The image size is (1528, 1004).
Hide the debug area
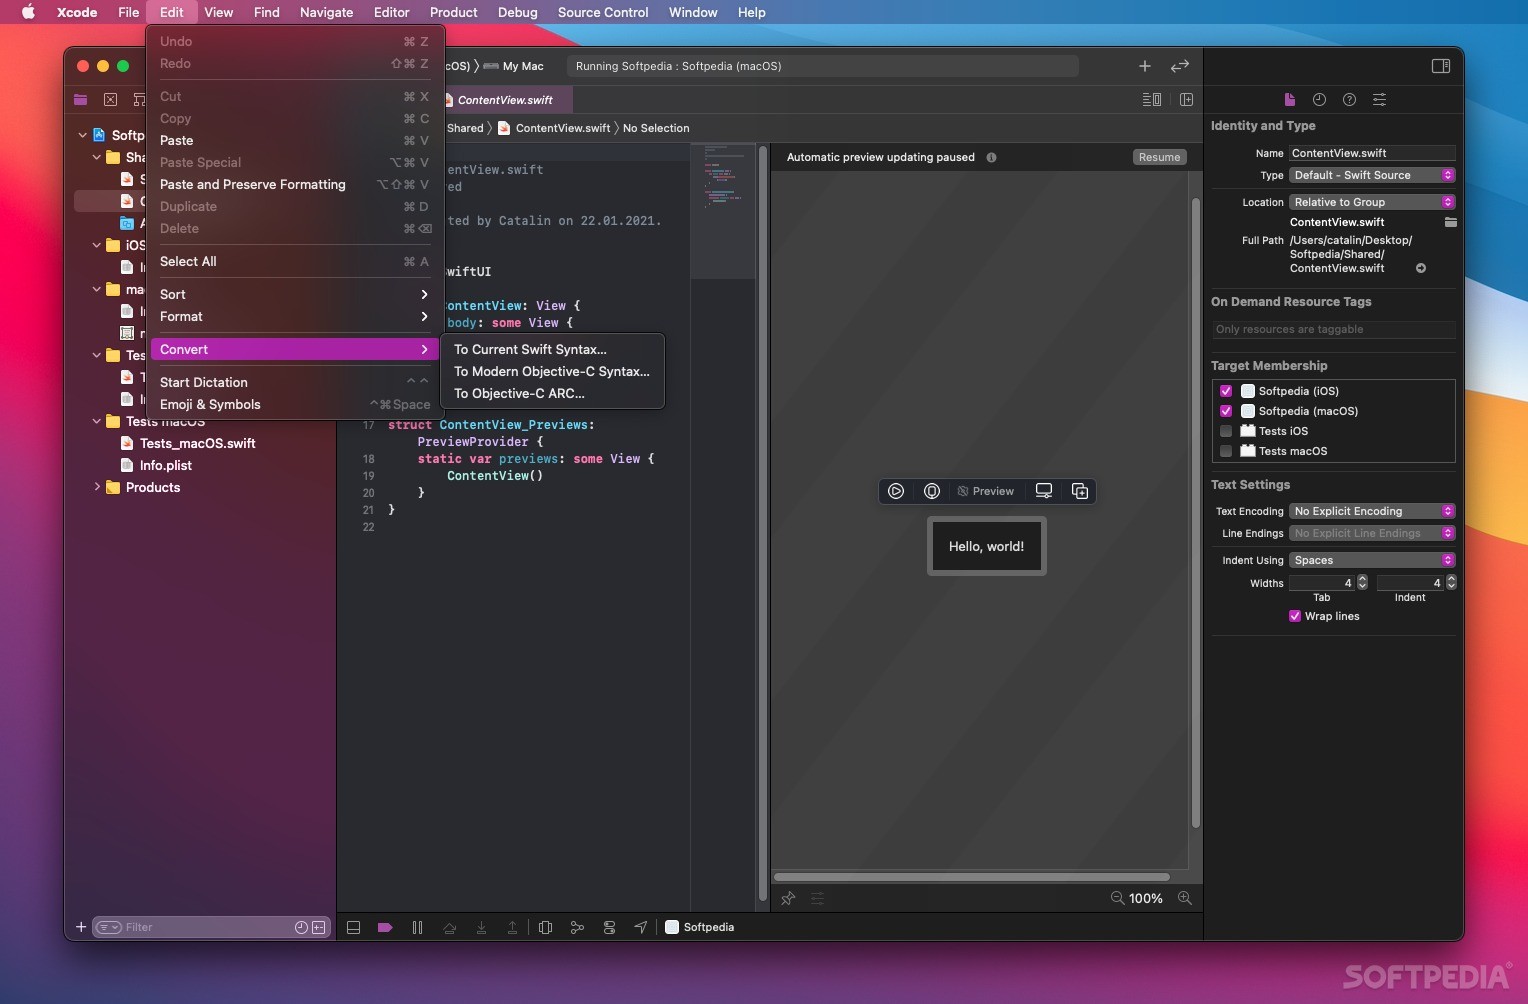click(353, 927)
